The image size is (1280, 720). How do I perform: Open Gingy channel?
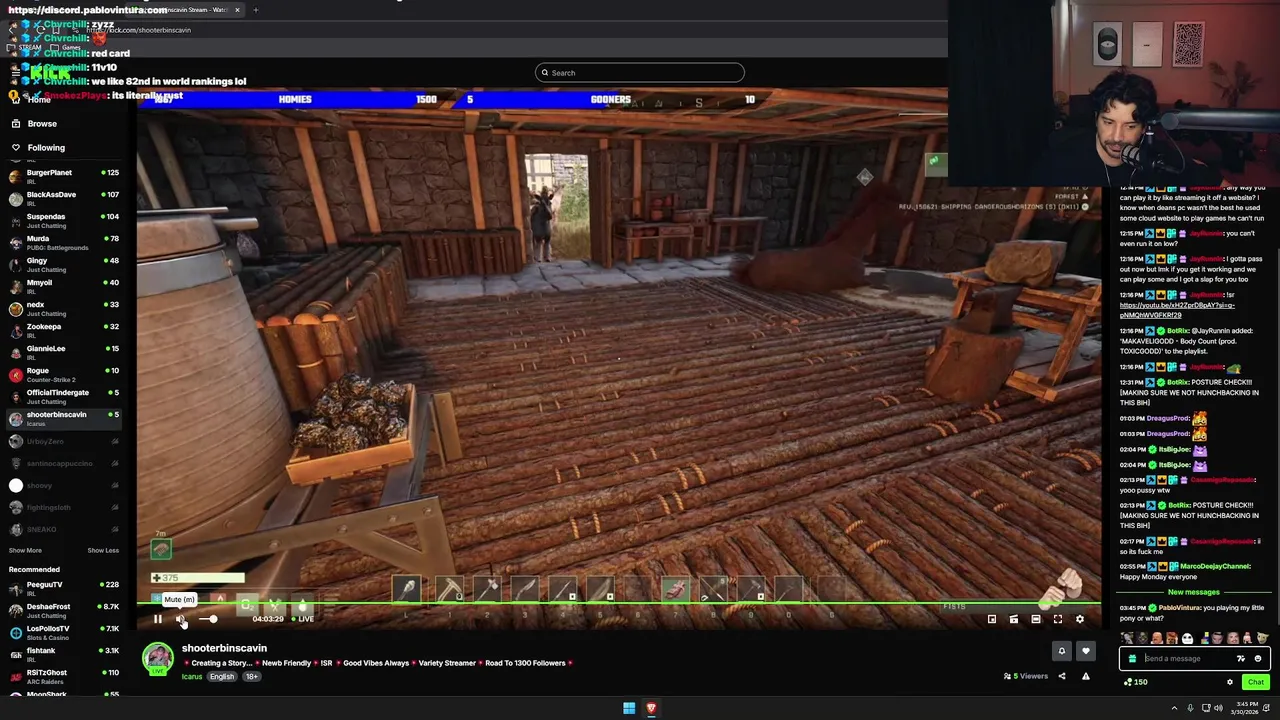click(x=62, y=264)
